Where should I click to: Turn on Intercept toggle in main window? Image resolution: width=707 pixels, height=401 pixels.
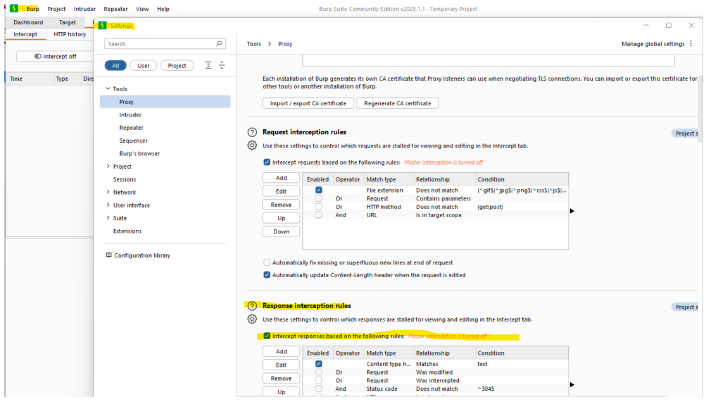[55, 56]
